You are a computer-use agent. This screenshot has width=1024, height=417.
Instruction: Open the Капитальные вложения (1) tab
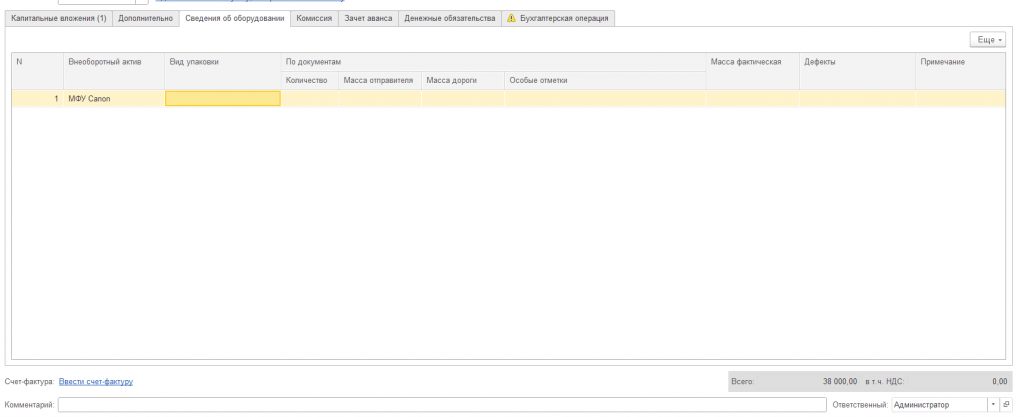(x=59, y=18)
